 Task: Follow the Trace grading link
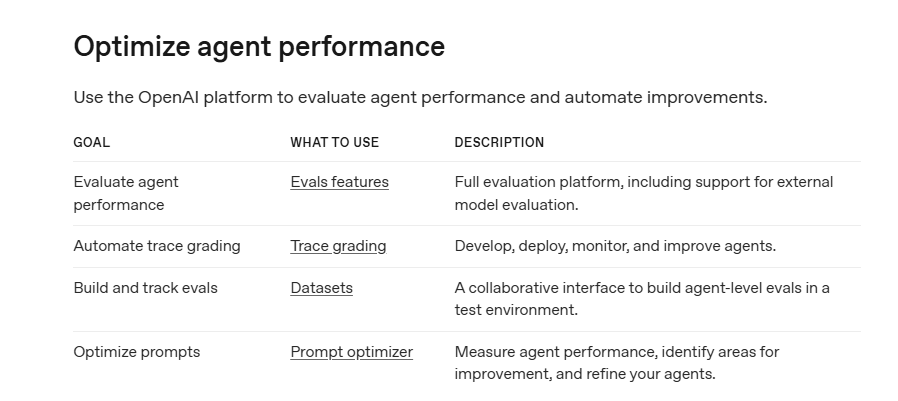point(338,246)
